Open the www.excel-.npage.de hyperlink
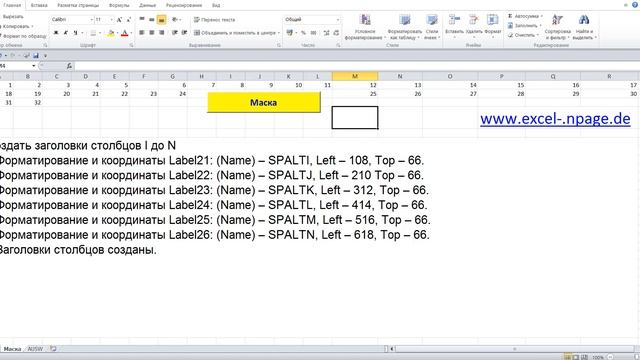 (x=555, y=119)
